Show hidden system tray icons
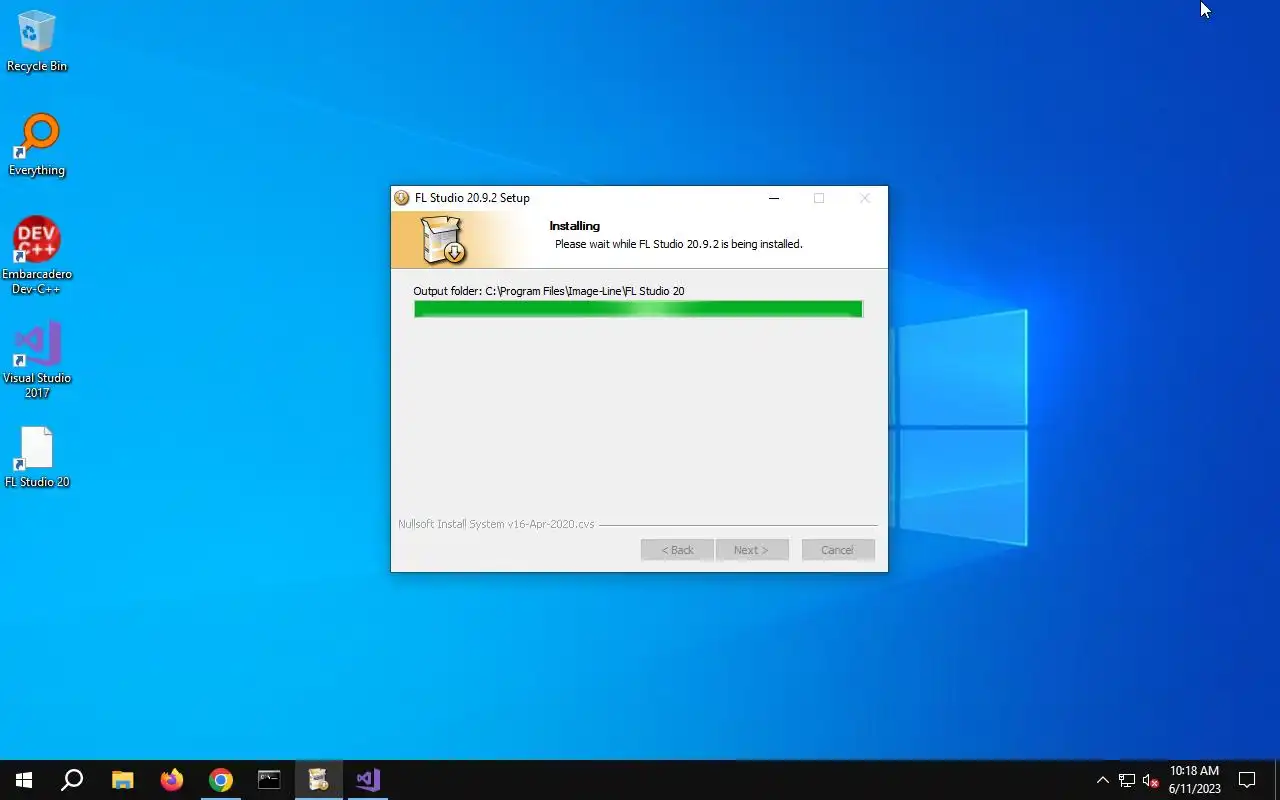The height and width of the screenshot is (800, 1280). 1102,780
